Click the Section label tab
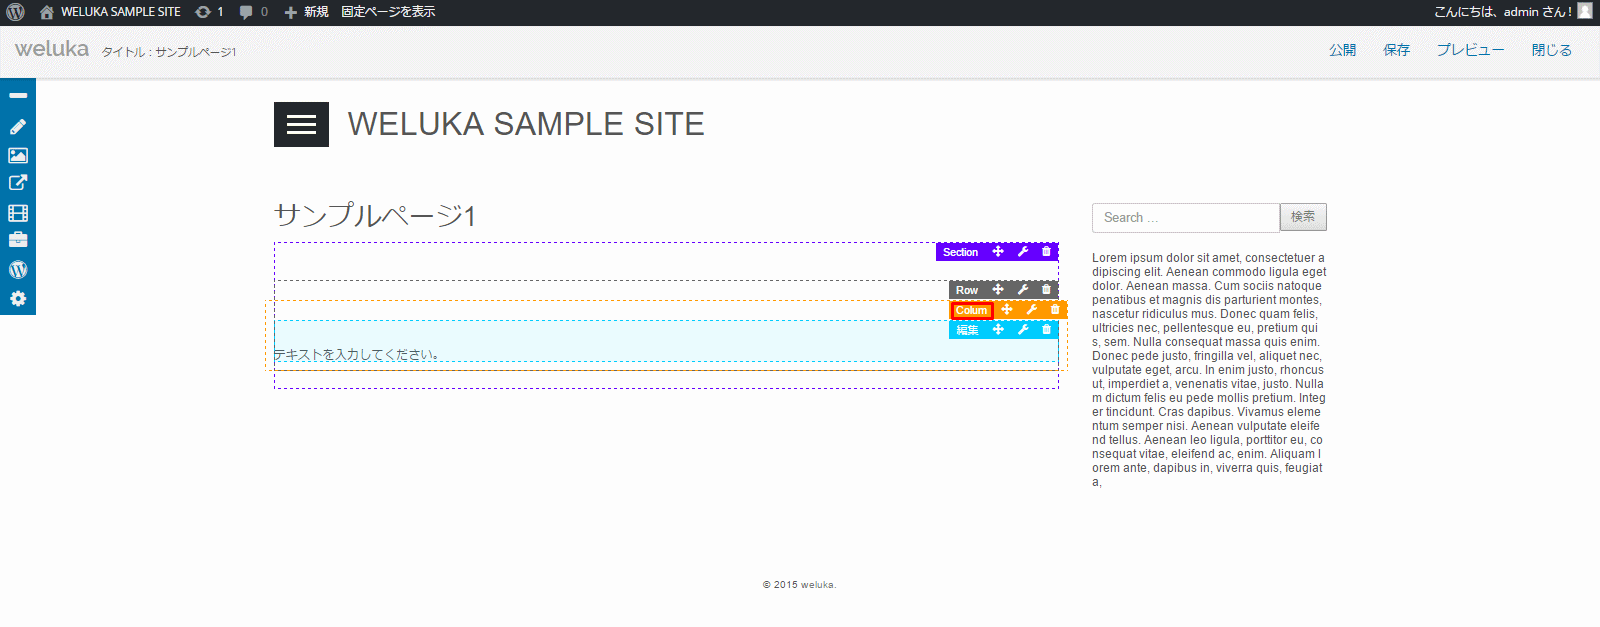The image size is (1600, 627). 960,252
